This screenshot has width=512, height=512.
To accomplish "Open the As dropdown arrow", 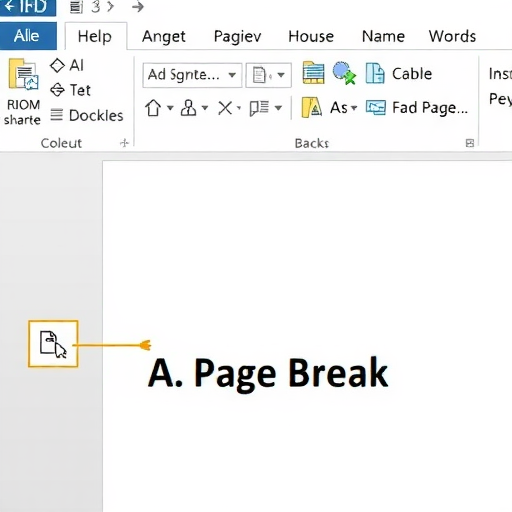I will tap(354, 108).
